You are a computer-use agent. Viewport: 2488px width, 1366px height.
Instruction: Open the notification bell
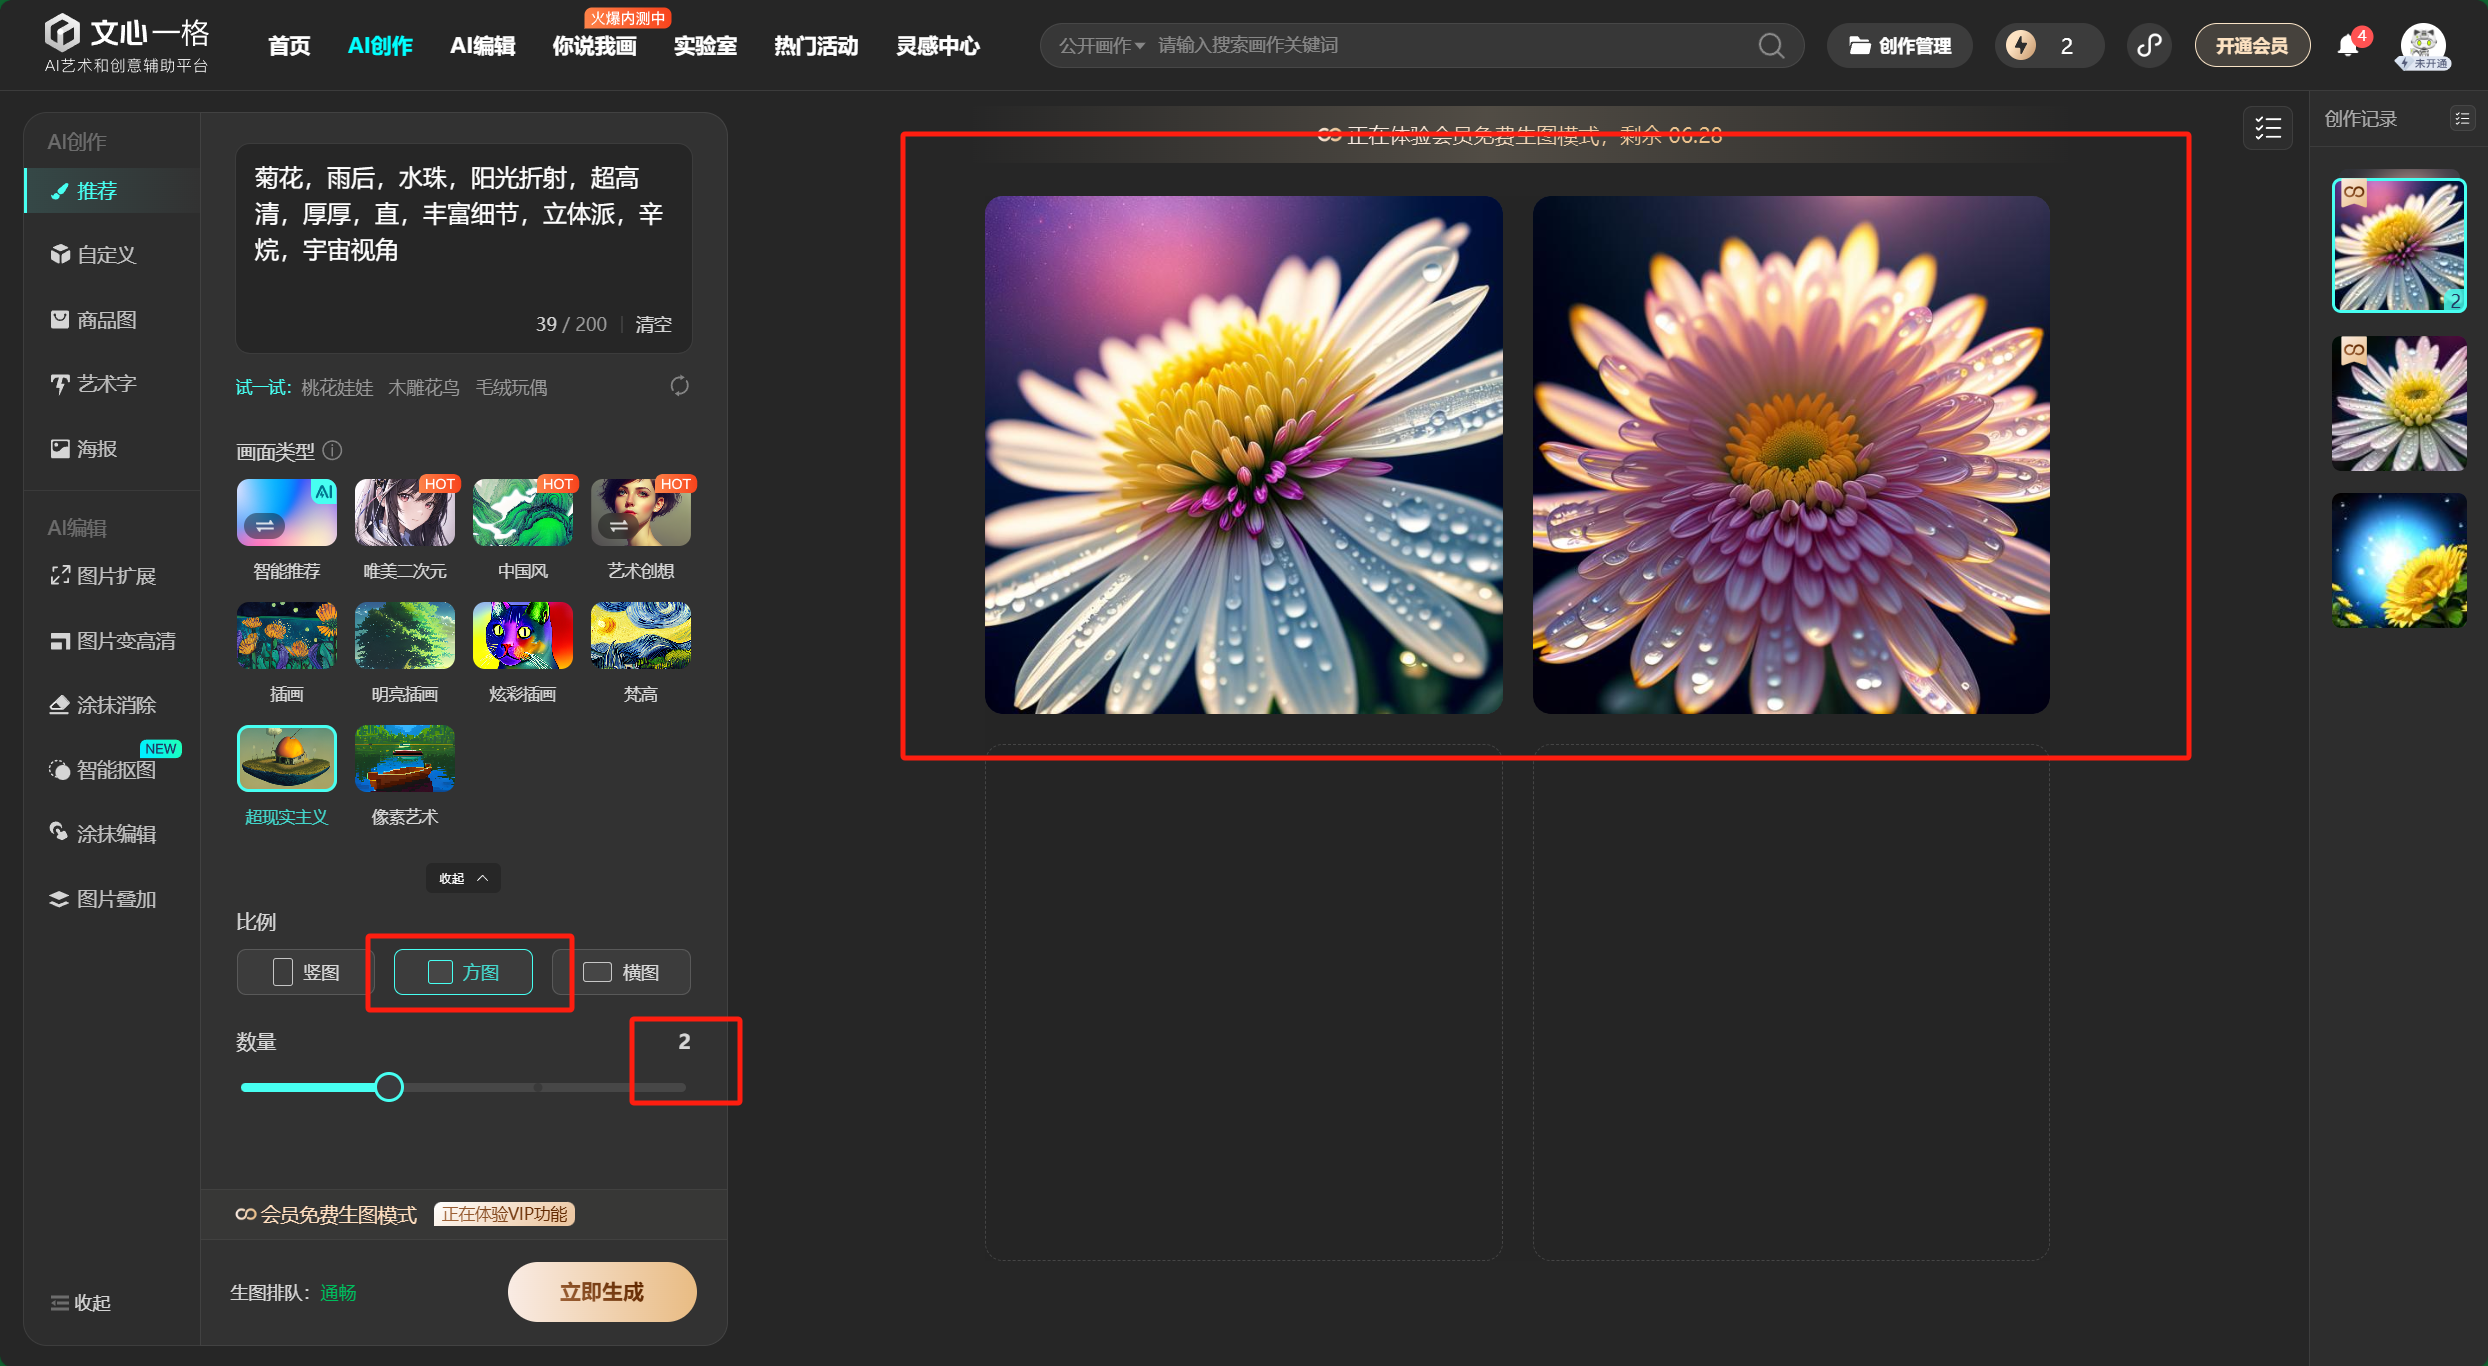coord(2347,46)
